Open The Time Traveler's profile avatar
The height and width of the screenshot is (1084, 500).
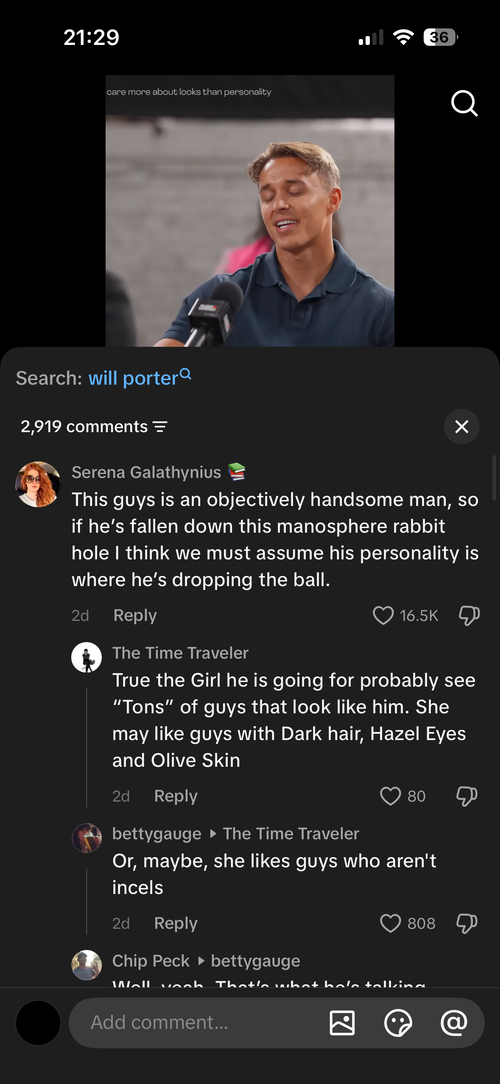pyautogui.click(x=86, y=657)
